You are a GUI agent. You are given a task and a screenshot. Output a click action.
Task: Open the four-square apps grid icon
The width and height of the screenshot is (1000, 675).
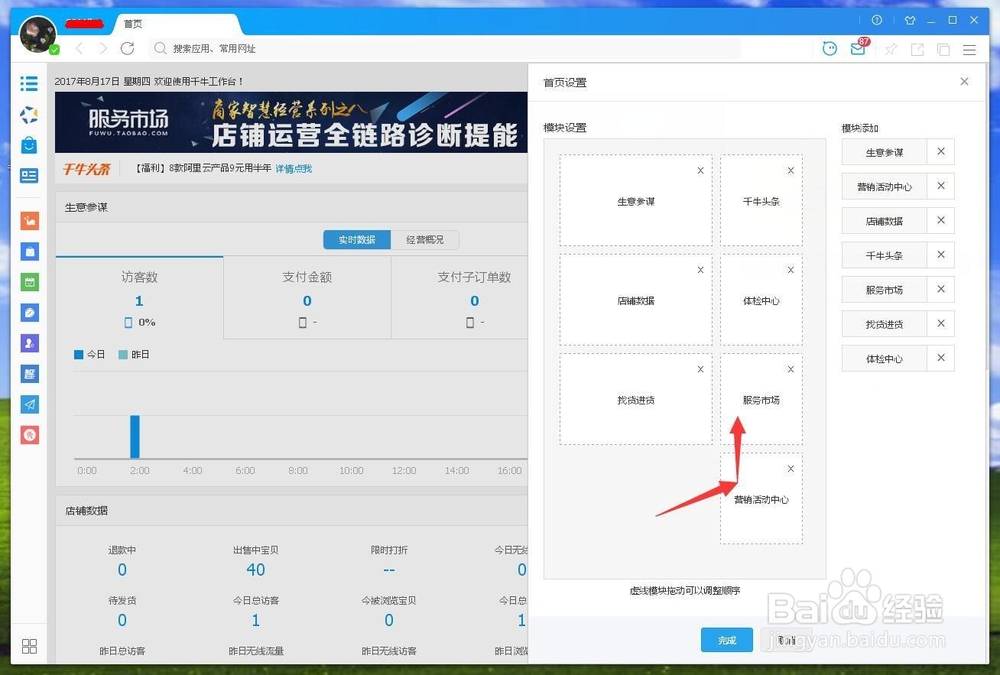click(x=29, y=646)
